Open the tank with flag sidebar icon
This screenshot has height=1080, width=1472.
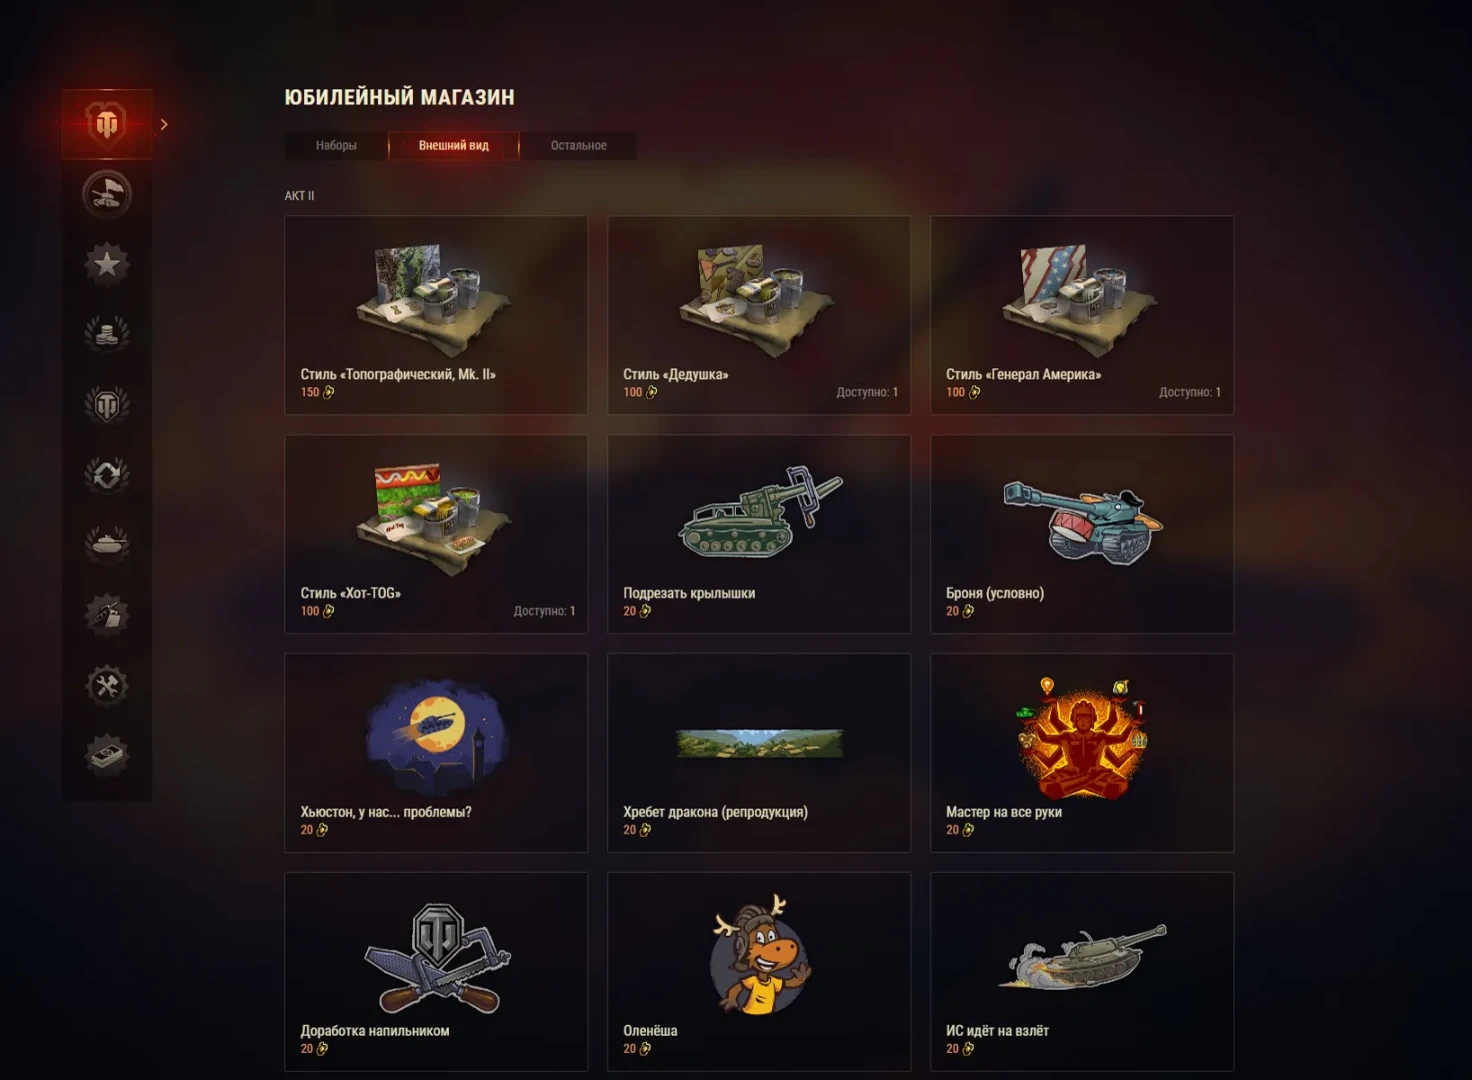pos(107,194)
